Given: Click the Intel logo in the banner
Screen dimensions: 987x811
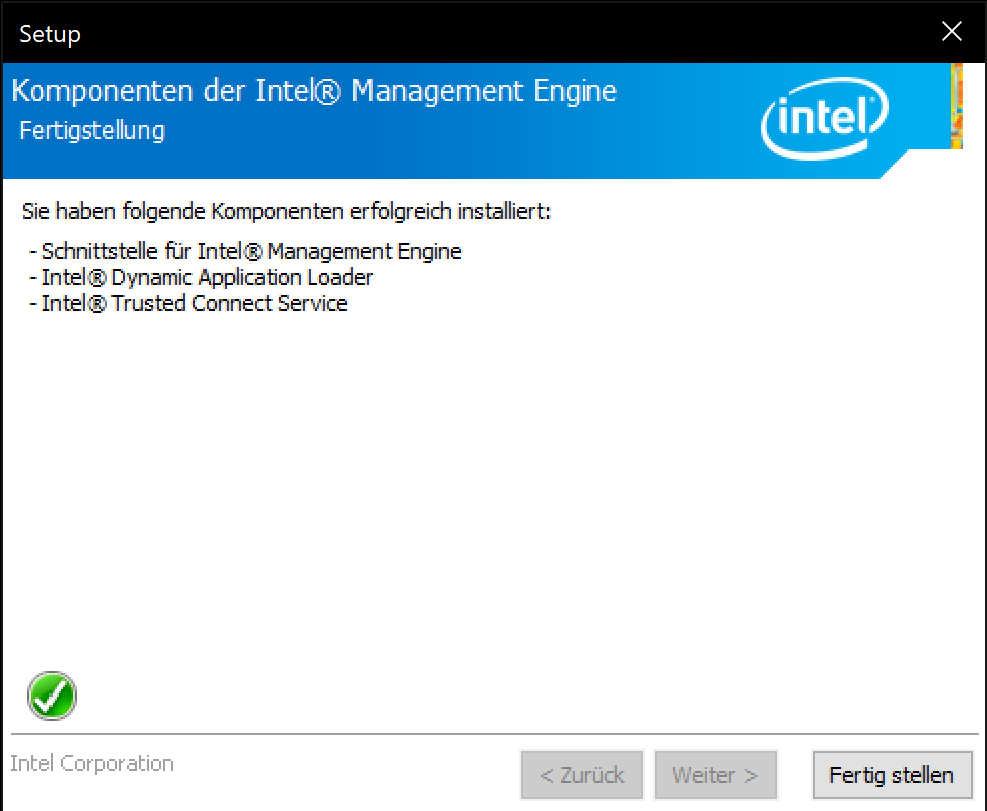Looking at the screenshot, I should (x=823, y=122).
